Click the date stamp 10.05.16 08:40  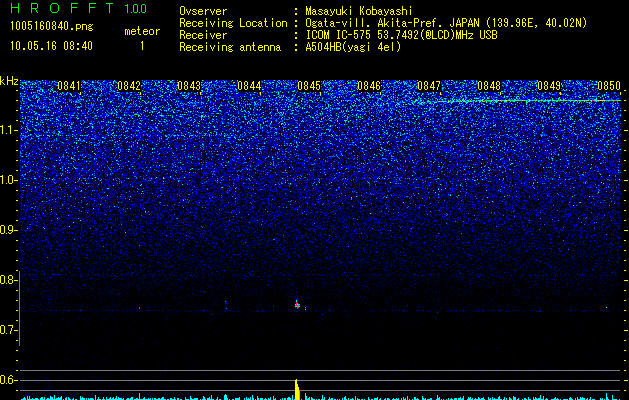pos(51,46)
